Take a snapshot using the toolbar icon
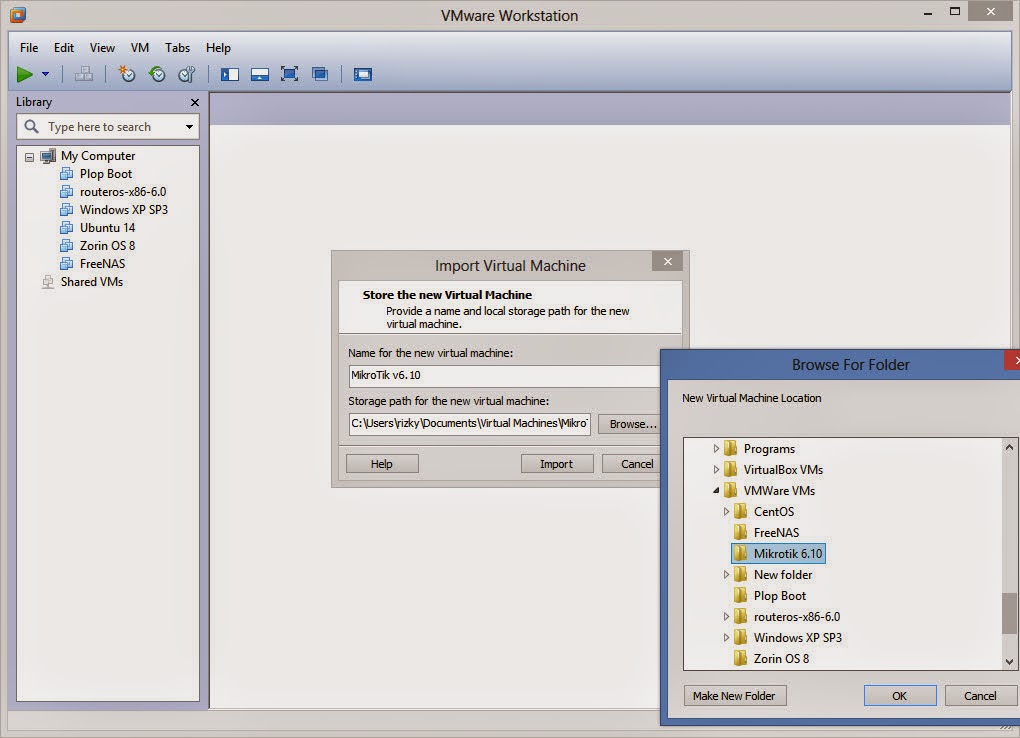1020x738 pixels. 126,74
